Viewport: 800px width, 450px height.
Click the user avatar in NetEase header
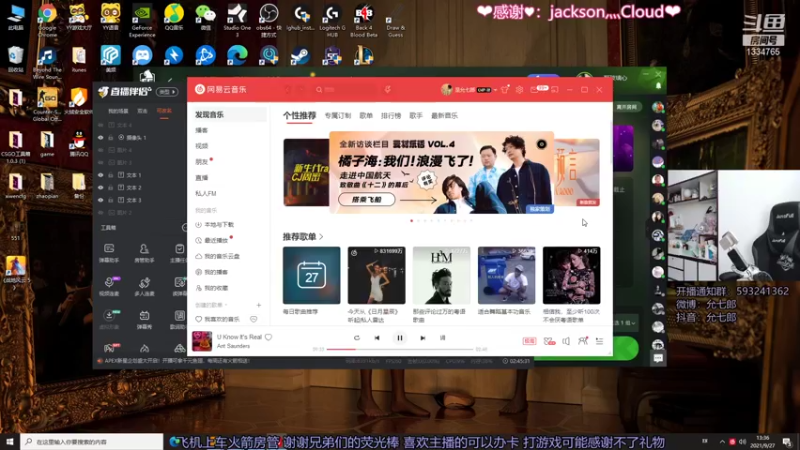[x=446, y=90]
